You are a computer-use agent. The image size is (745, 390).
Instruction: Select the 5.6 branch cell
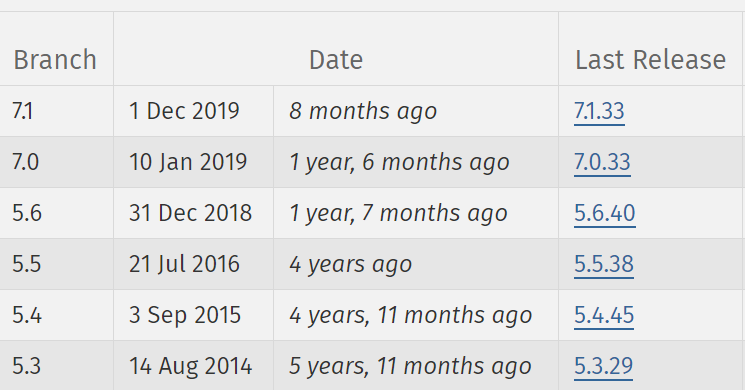(57, 213)
